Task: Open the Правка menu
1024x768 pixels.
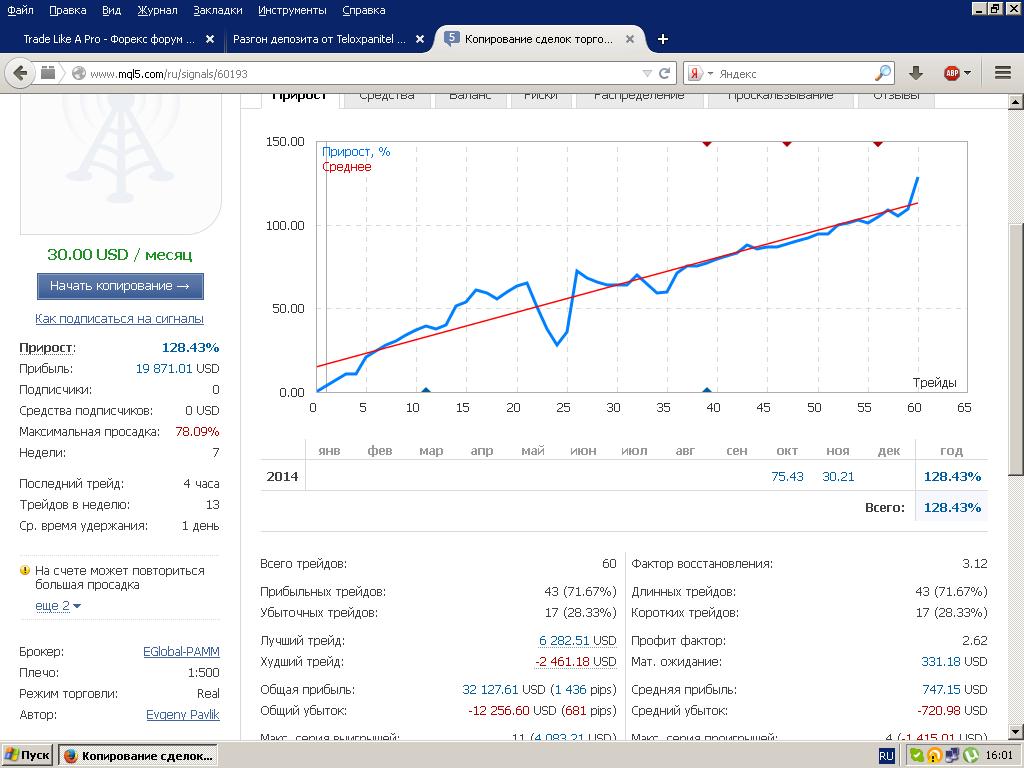Action: [x=67, y=10]
